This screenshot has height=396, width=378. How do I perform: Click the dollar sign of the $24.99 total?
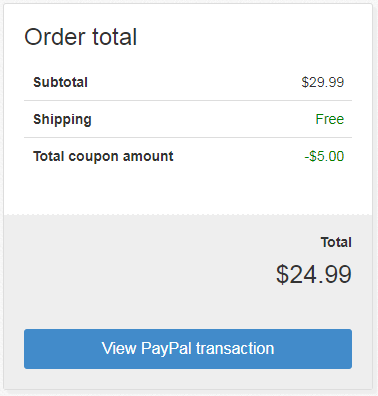(282, 274)
